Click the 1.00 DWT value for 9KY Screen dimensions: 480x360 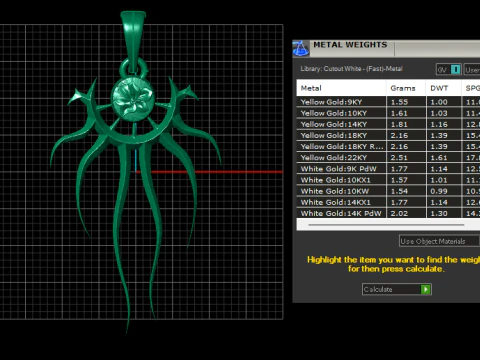coord(439,102)
